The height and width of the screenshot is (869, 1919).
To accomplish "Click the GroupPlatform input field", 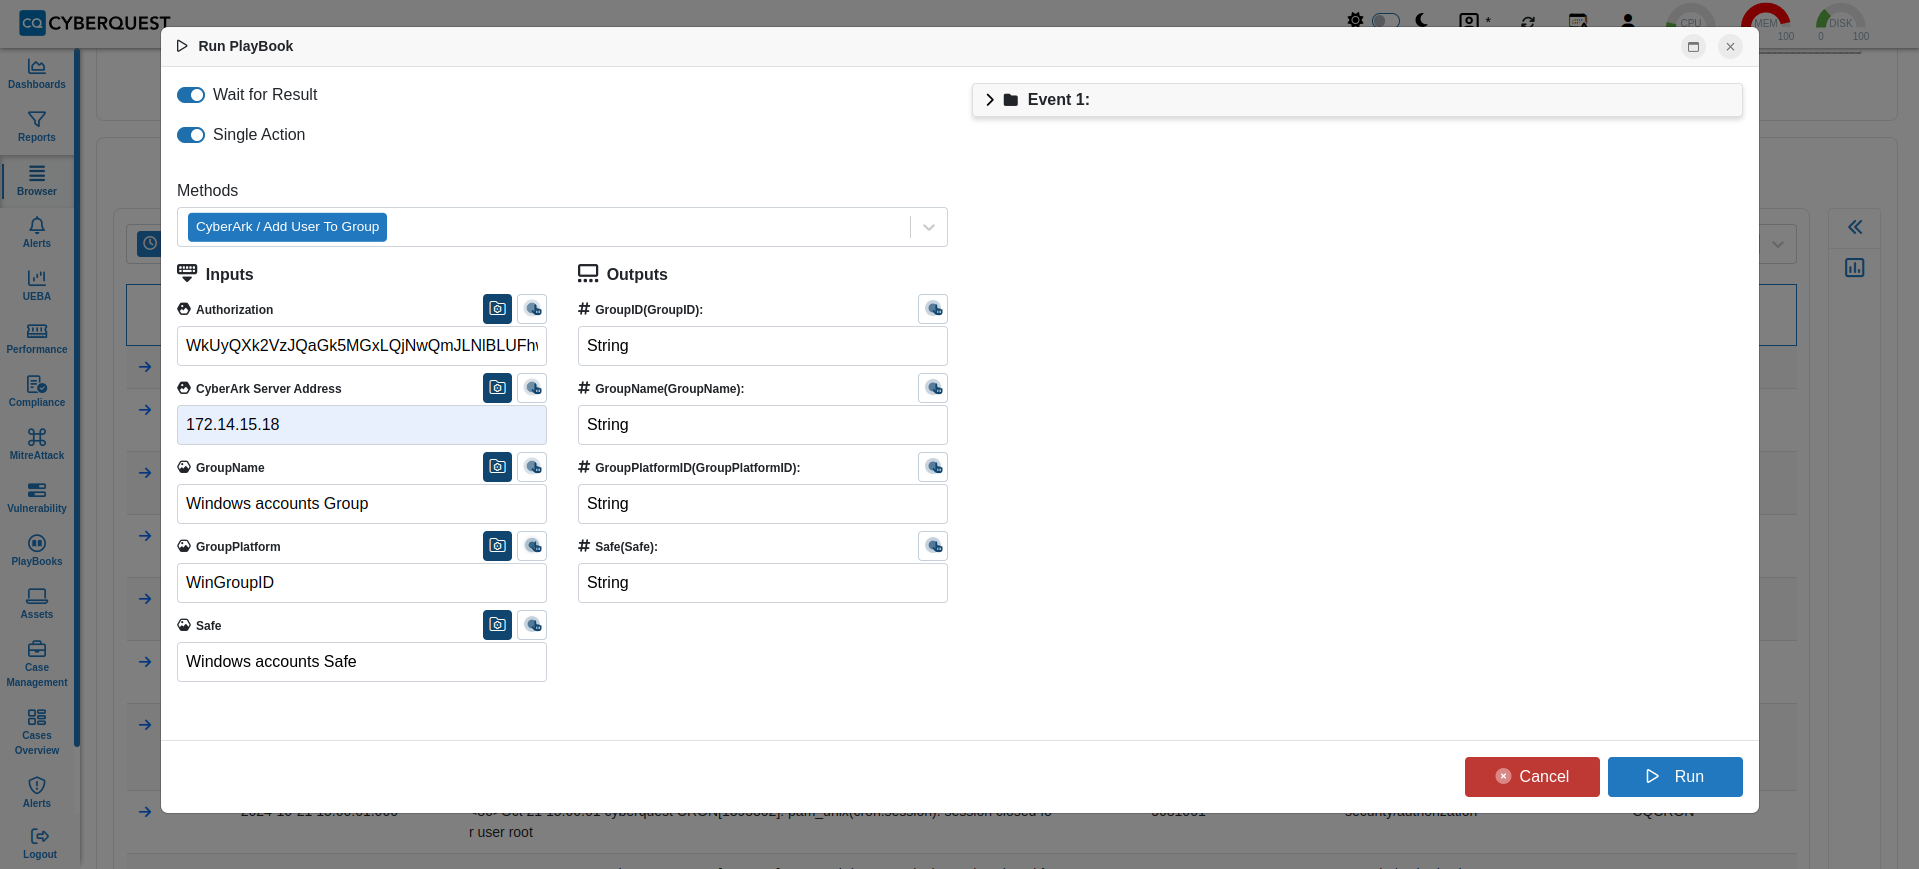I will tap(362, 583).
